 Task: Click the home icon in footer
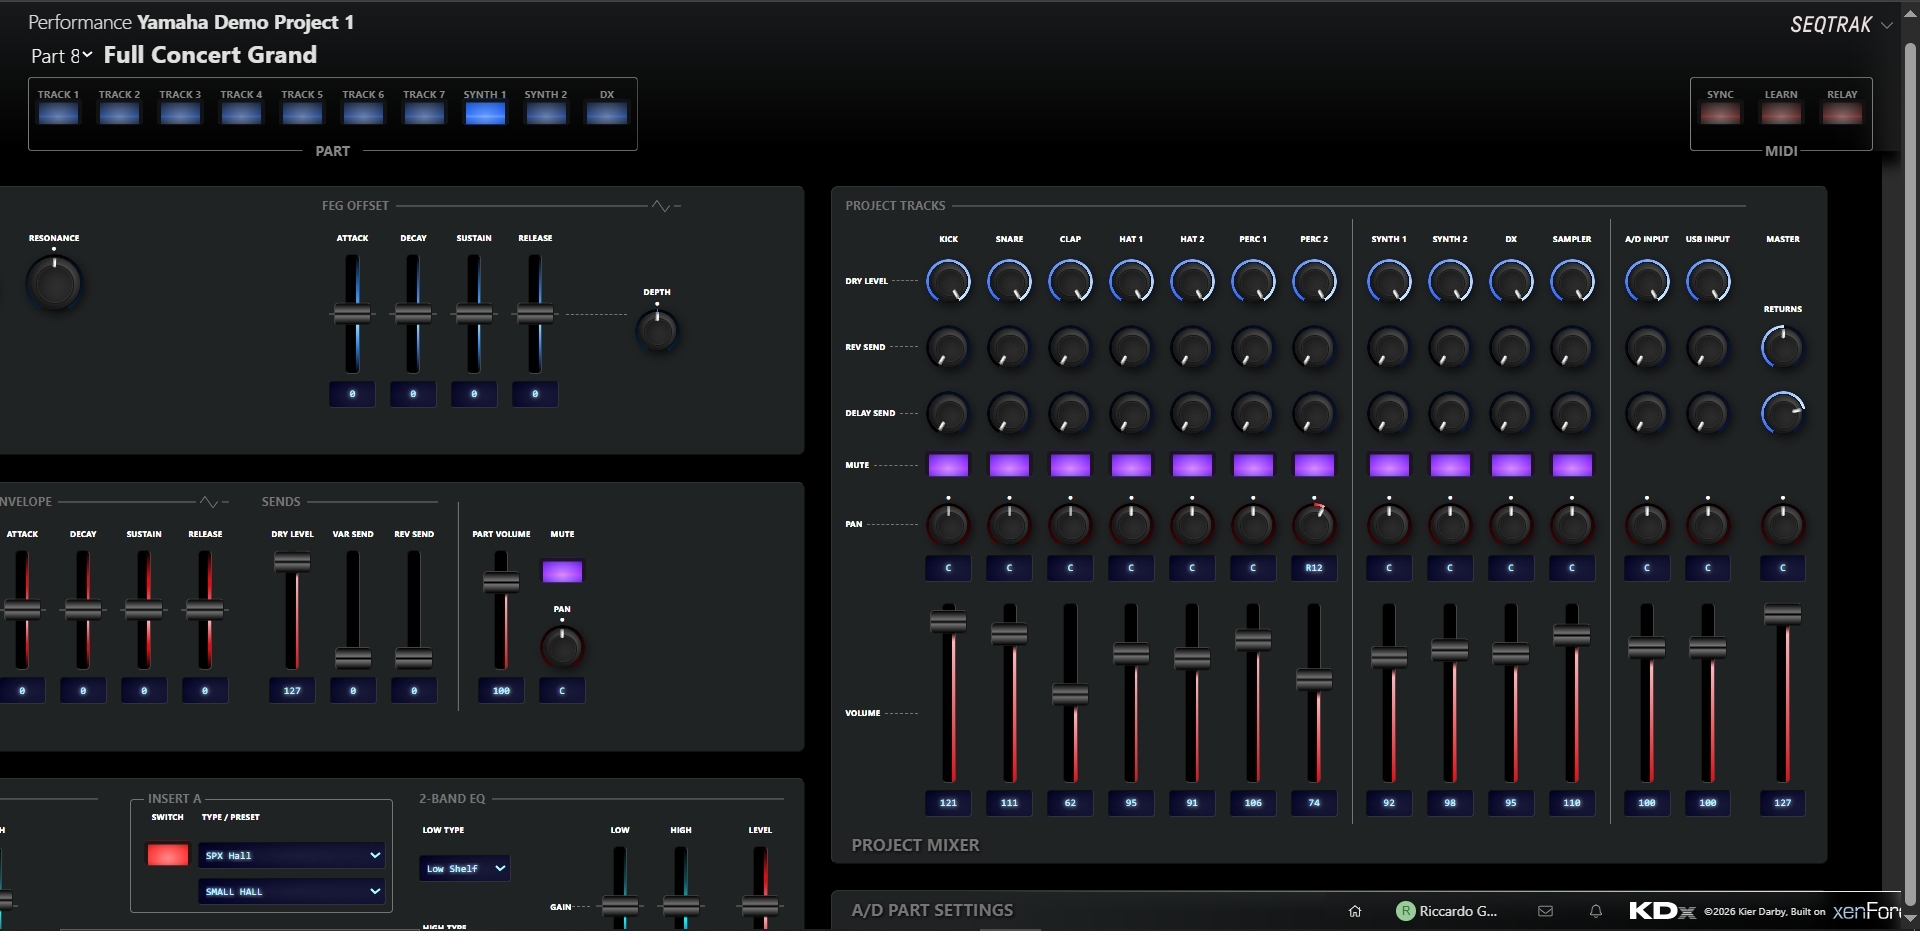[1355, 911]
